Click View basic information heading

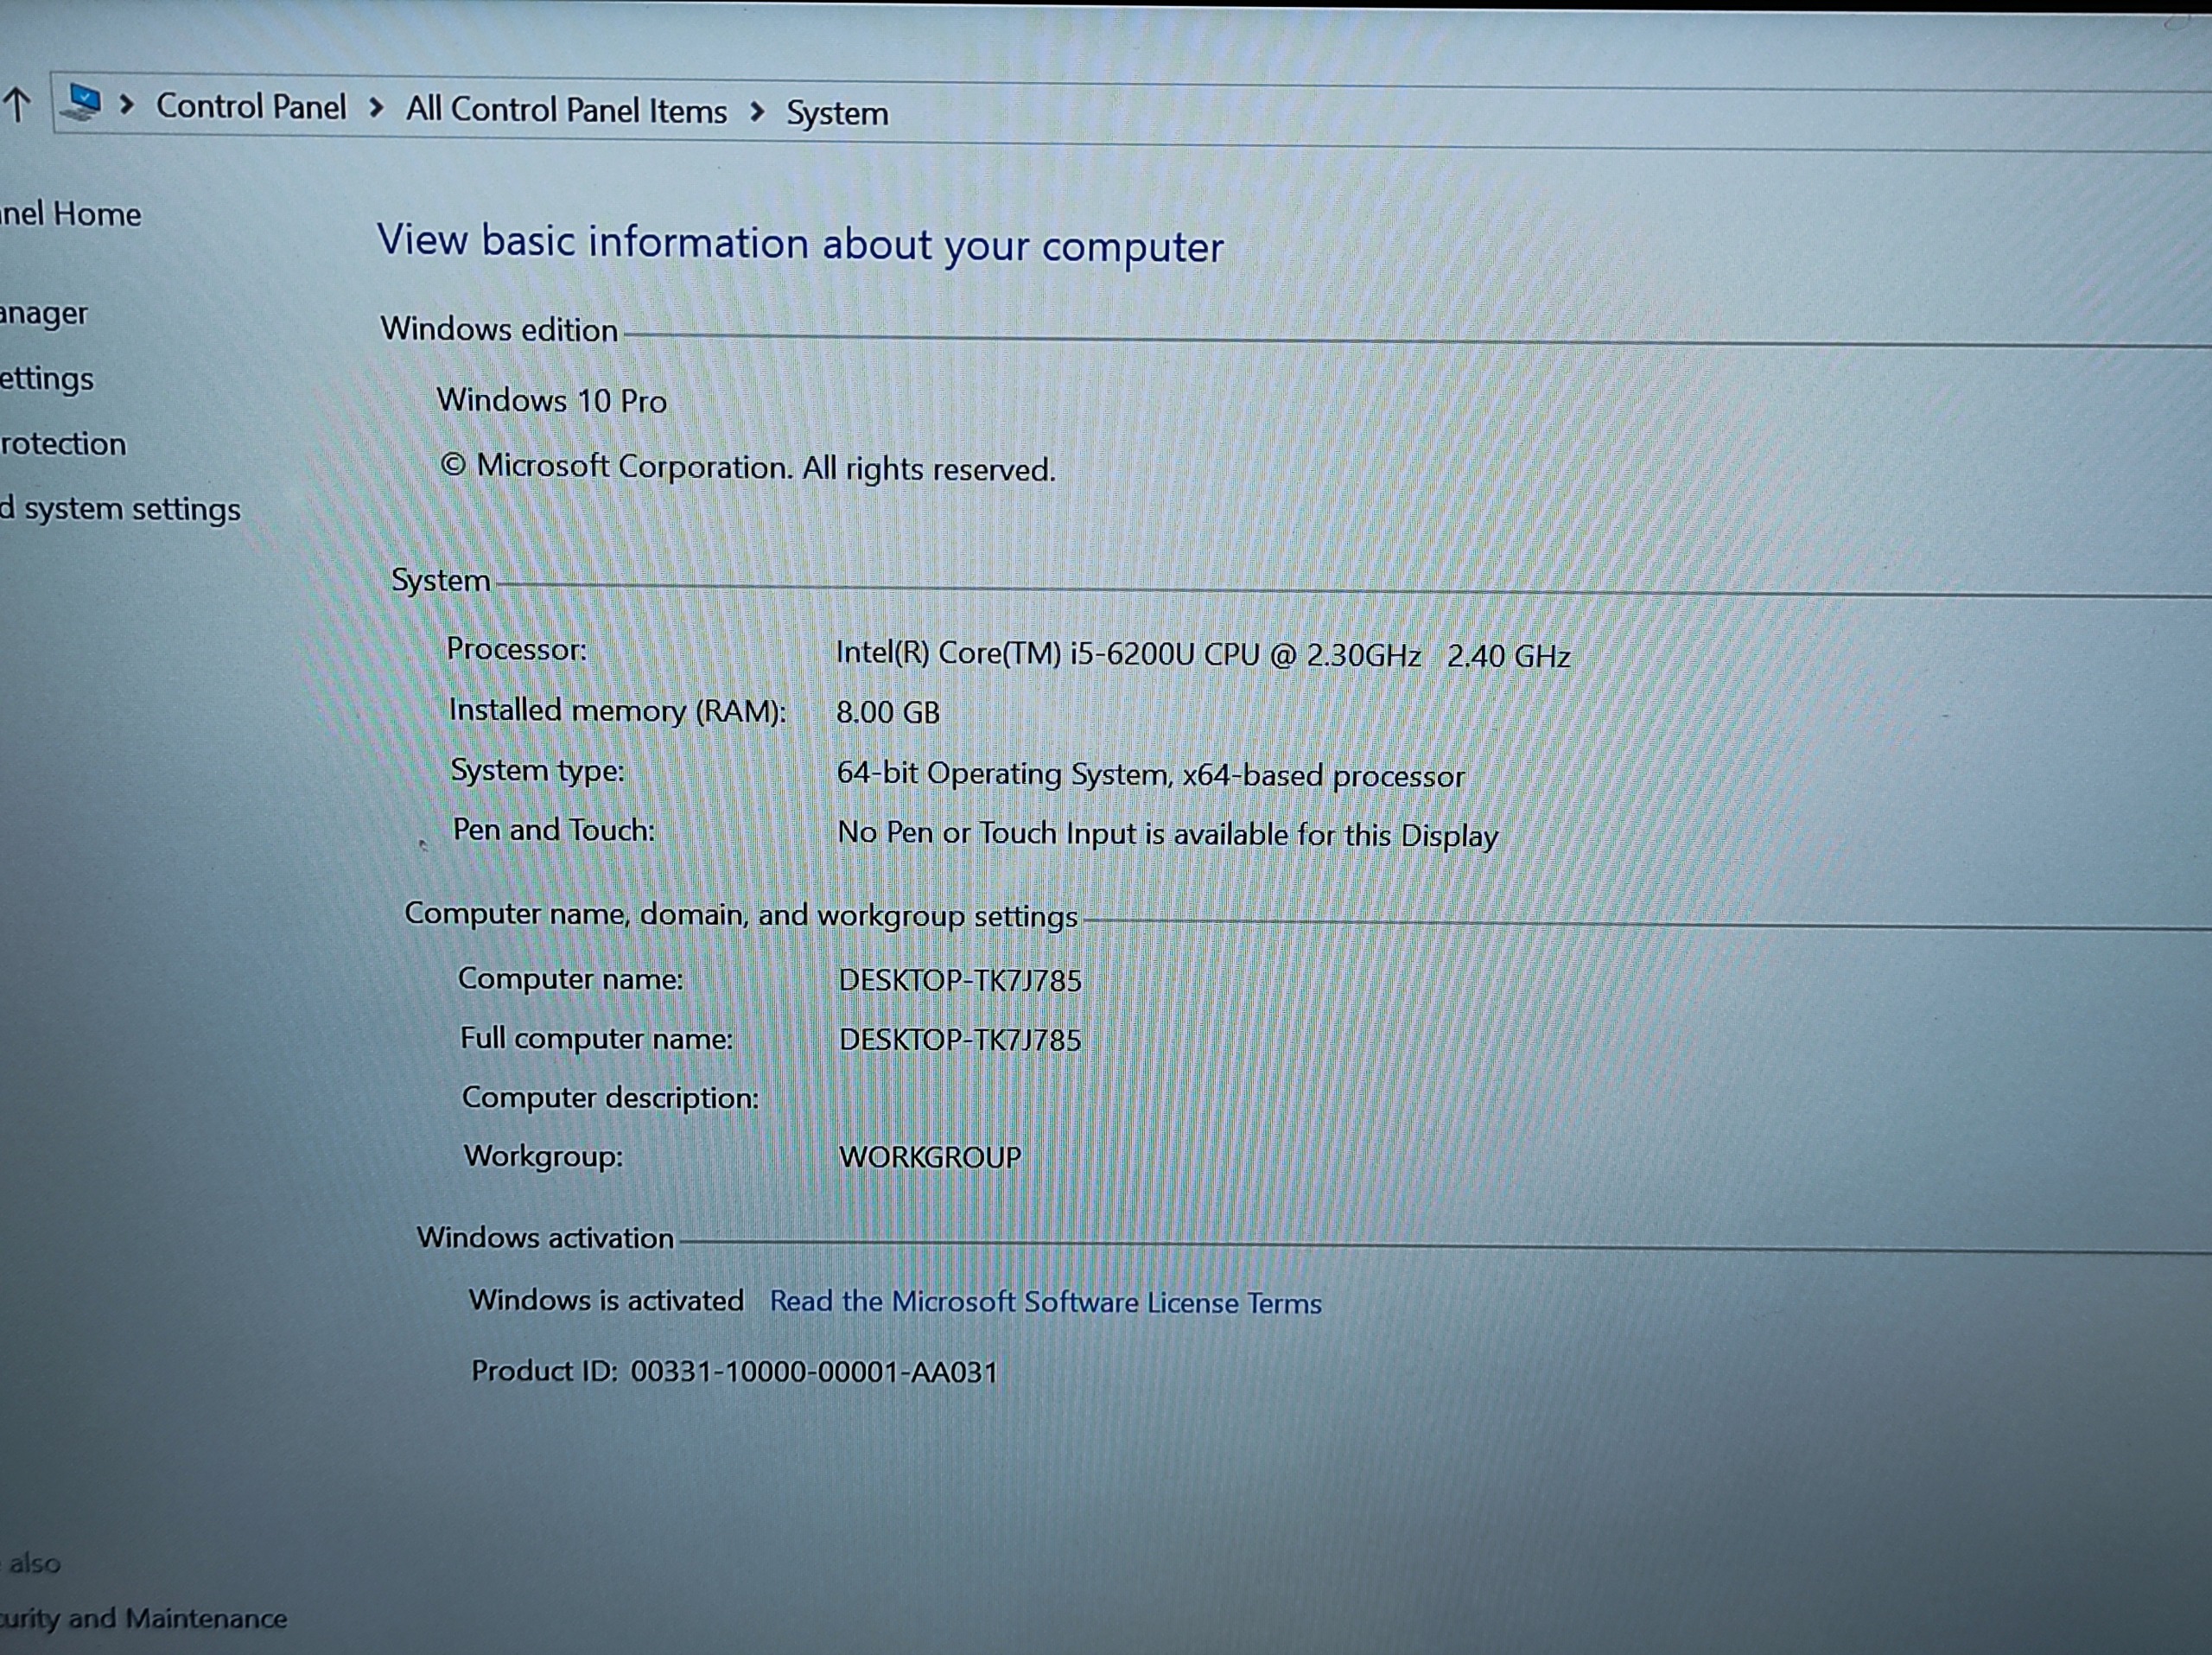[800, 245]
